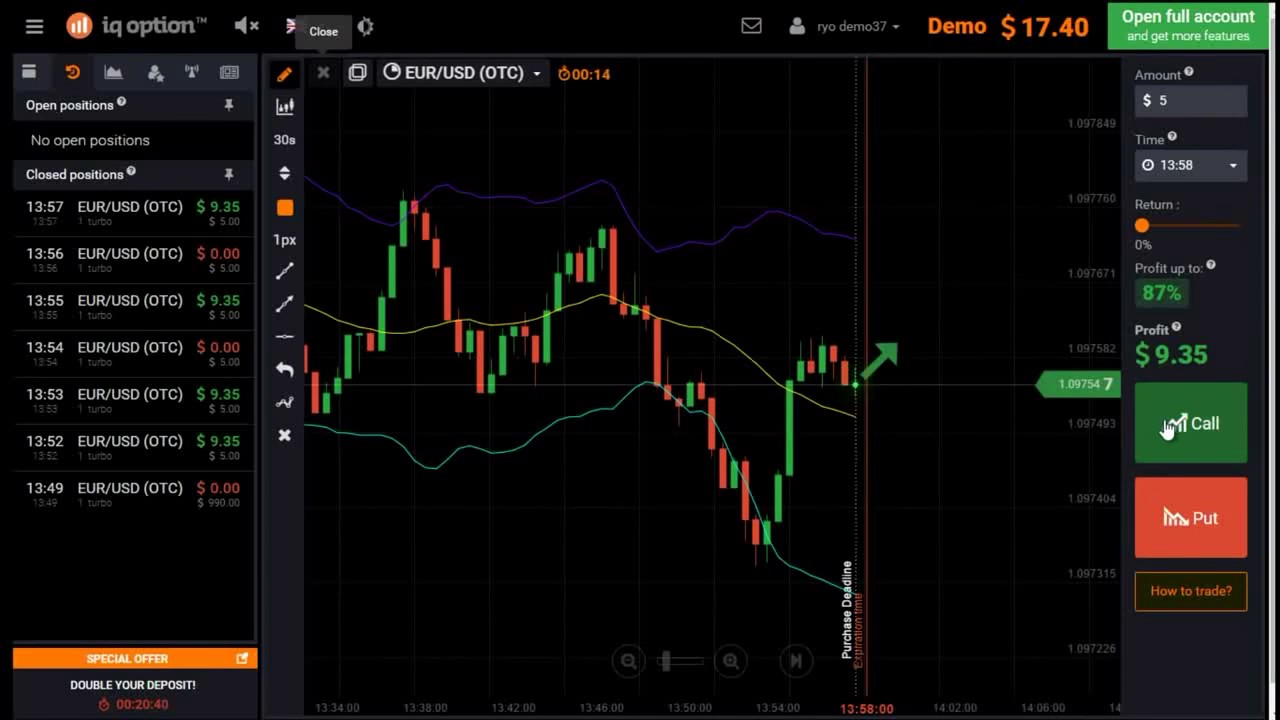
Task: Click the 00:14 countdown timer
Action: pos(584,74)
